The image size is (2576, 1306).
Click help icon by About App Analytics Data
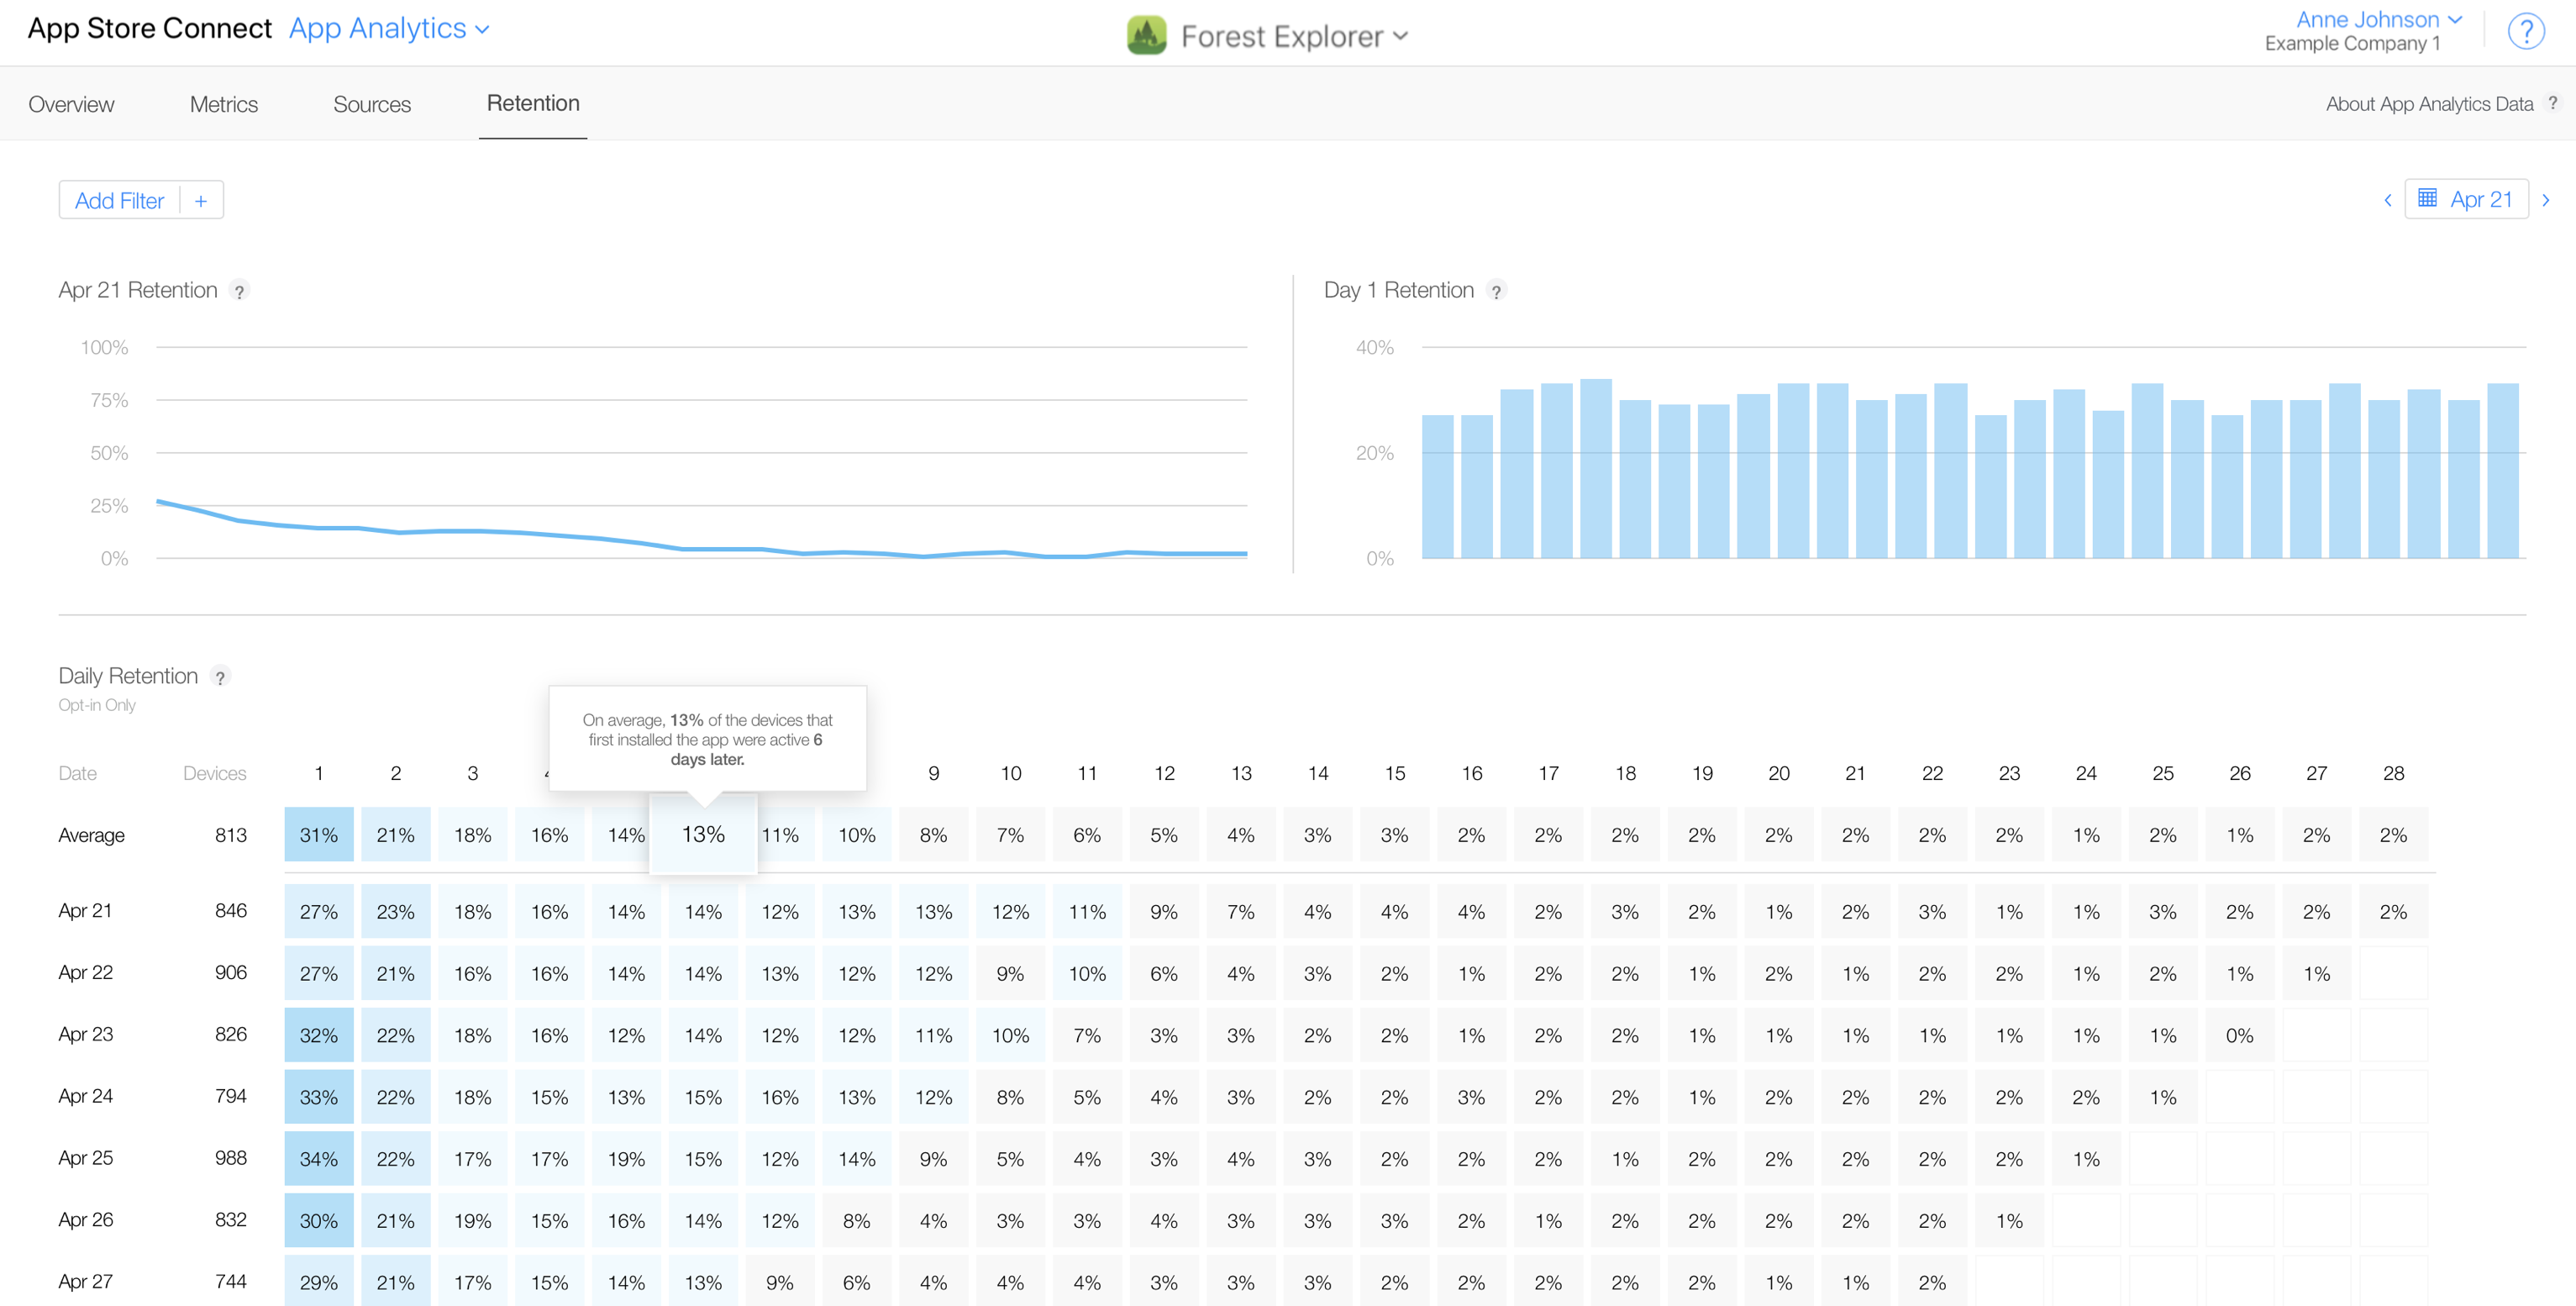(x=2553, y=103)
